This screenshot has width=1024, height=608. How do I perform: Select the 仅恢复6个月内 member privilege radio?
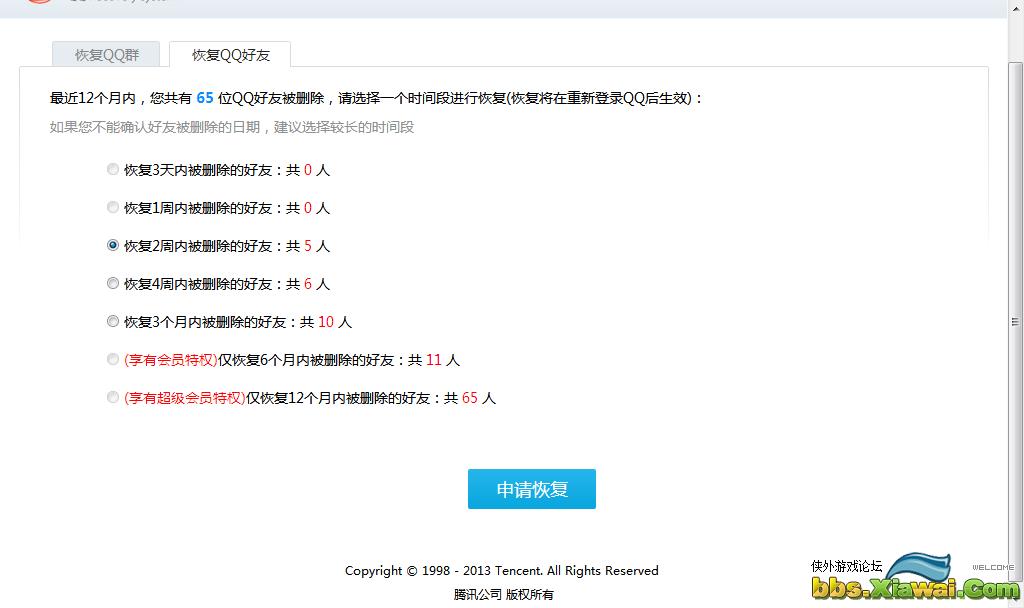(x=113, y=359)
